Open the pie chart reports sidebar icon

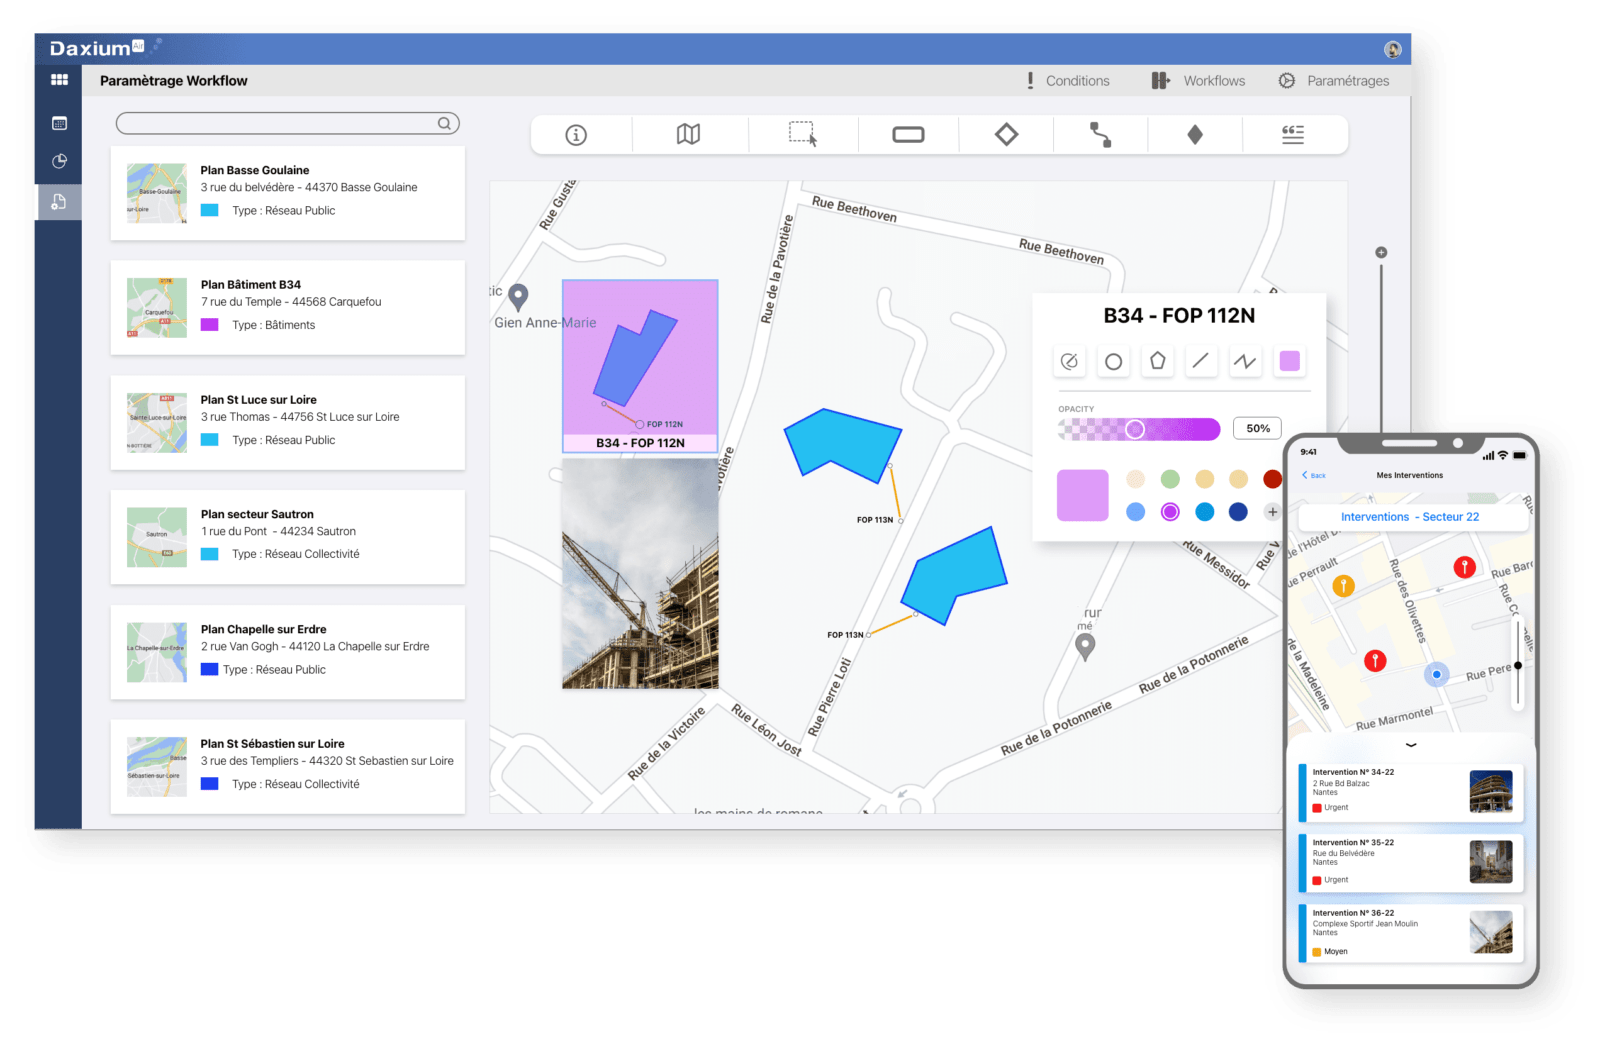tap(59, 161)
